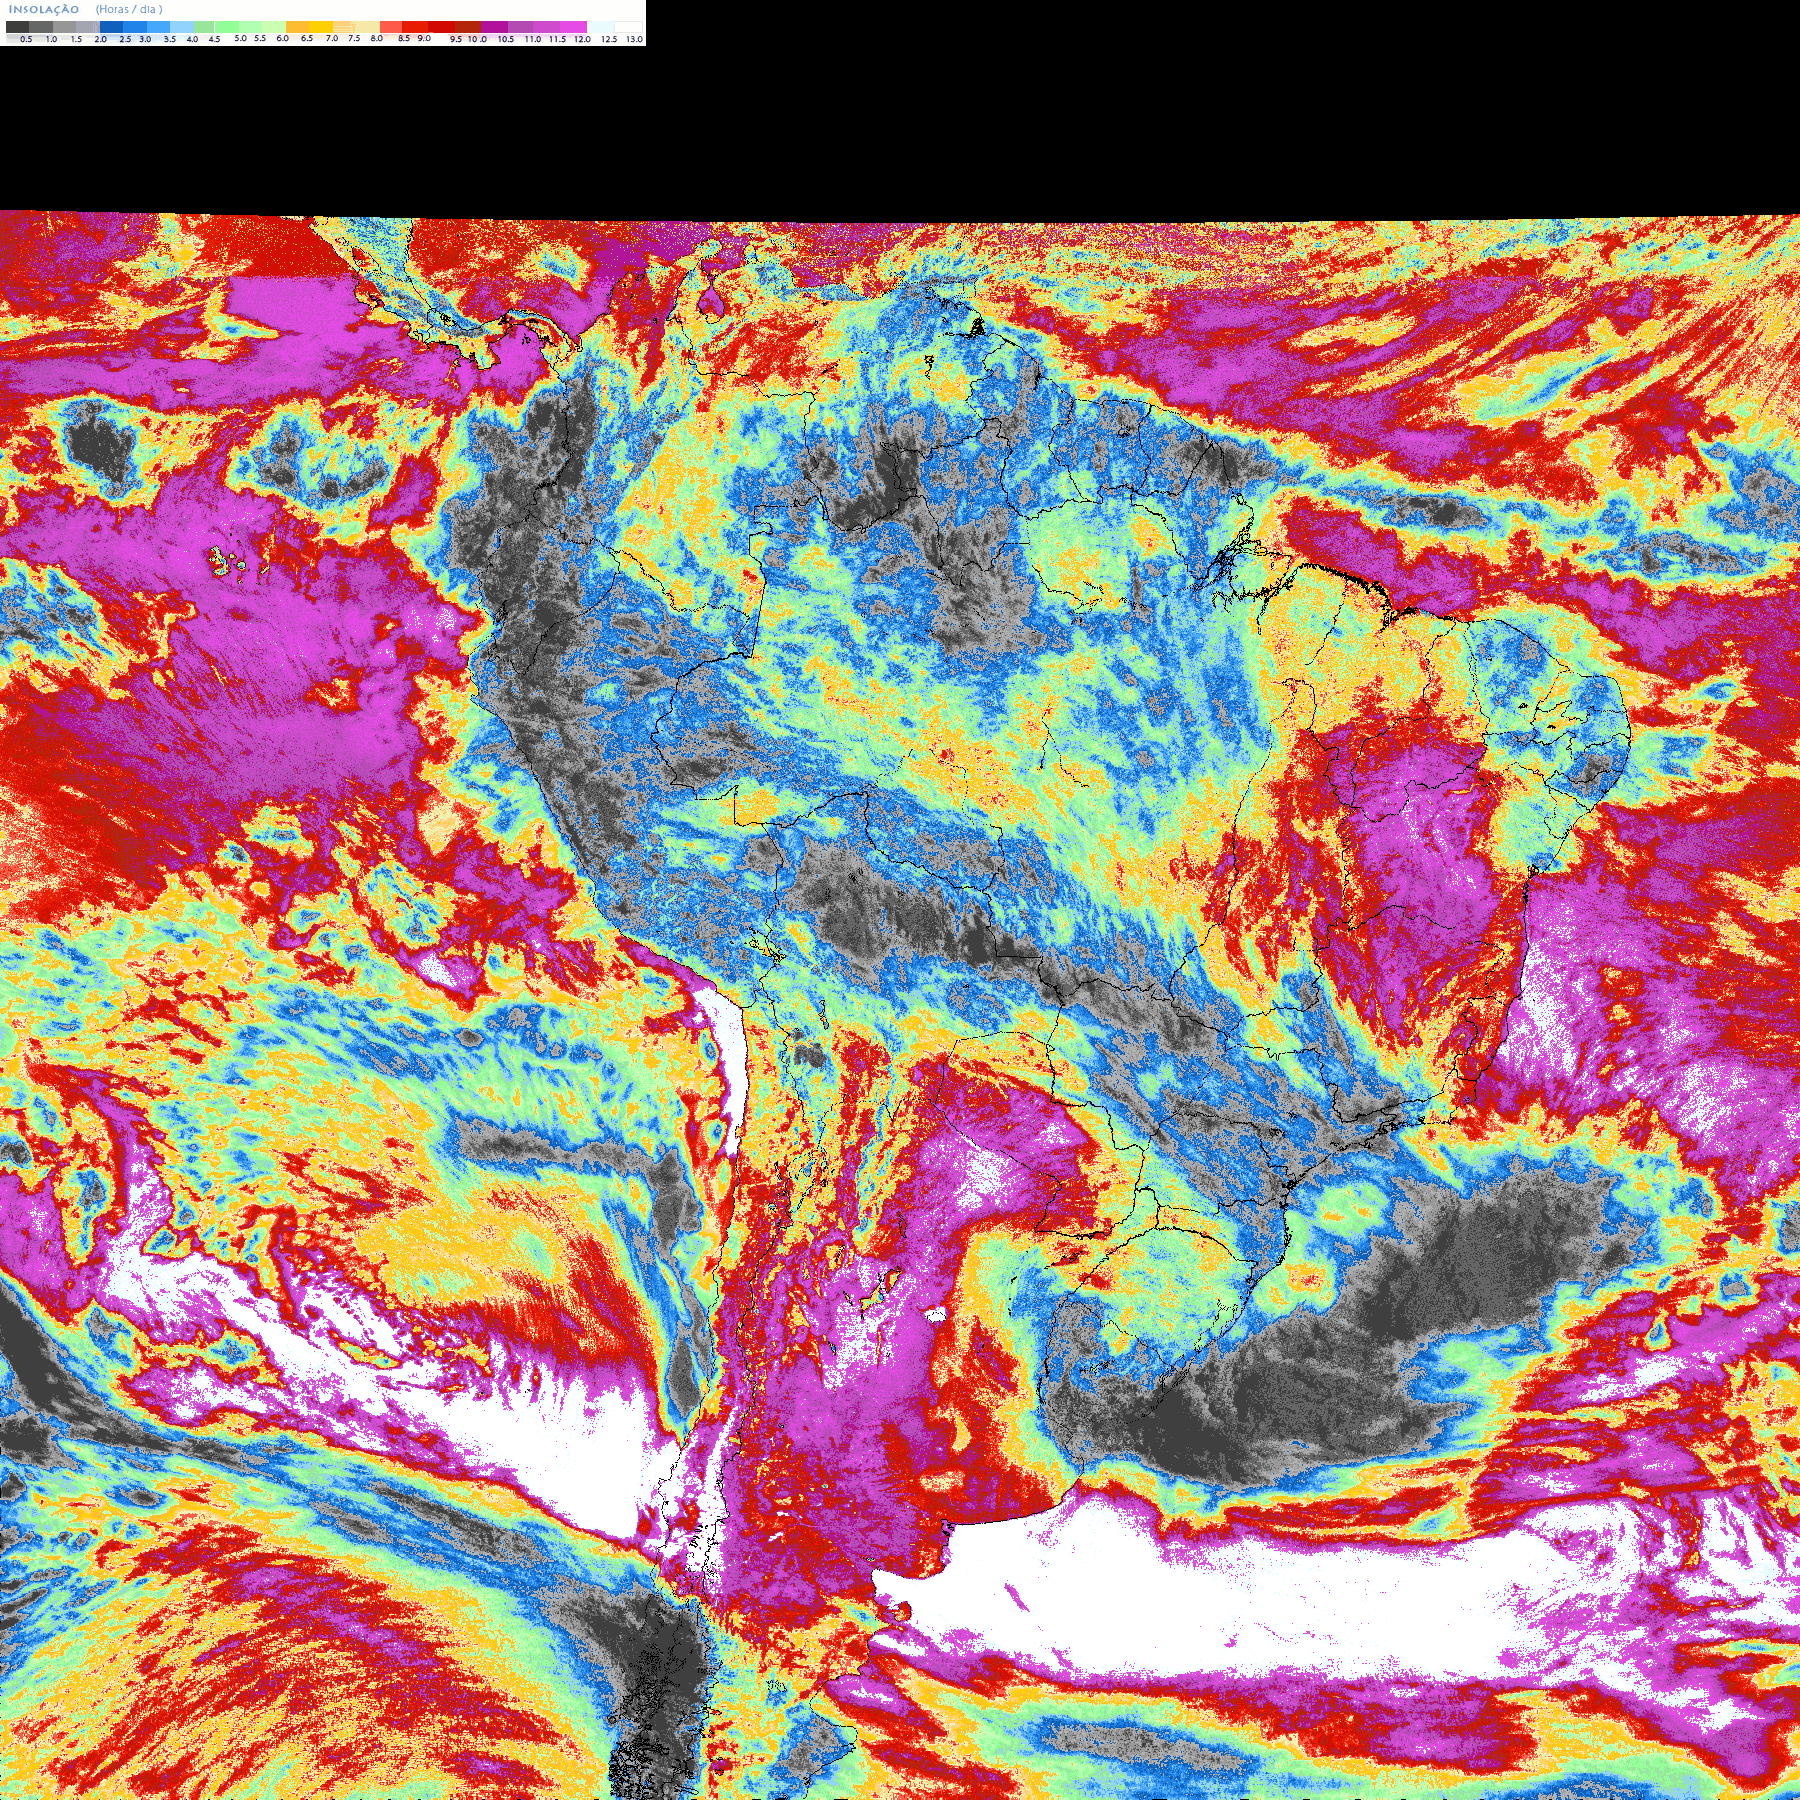Click the (Horas / dia) units label
The width and height of the screenshot is (1800, 1800).
tap(129, 9)
